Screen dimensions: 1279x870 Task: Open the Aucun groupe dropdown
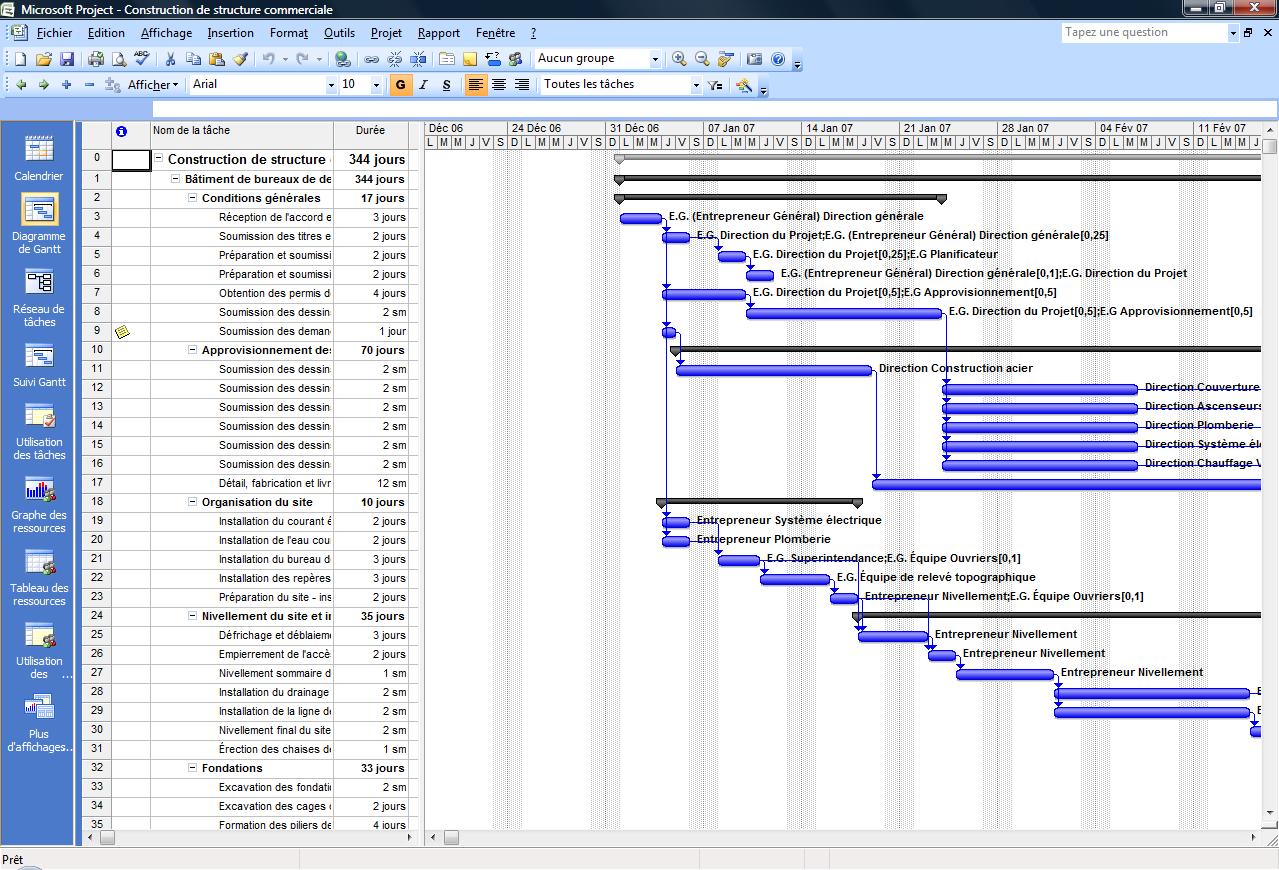point(655,59)
